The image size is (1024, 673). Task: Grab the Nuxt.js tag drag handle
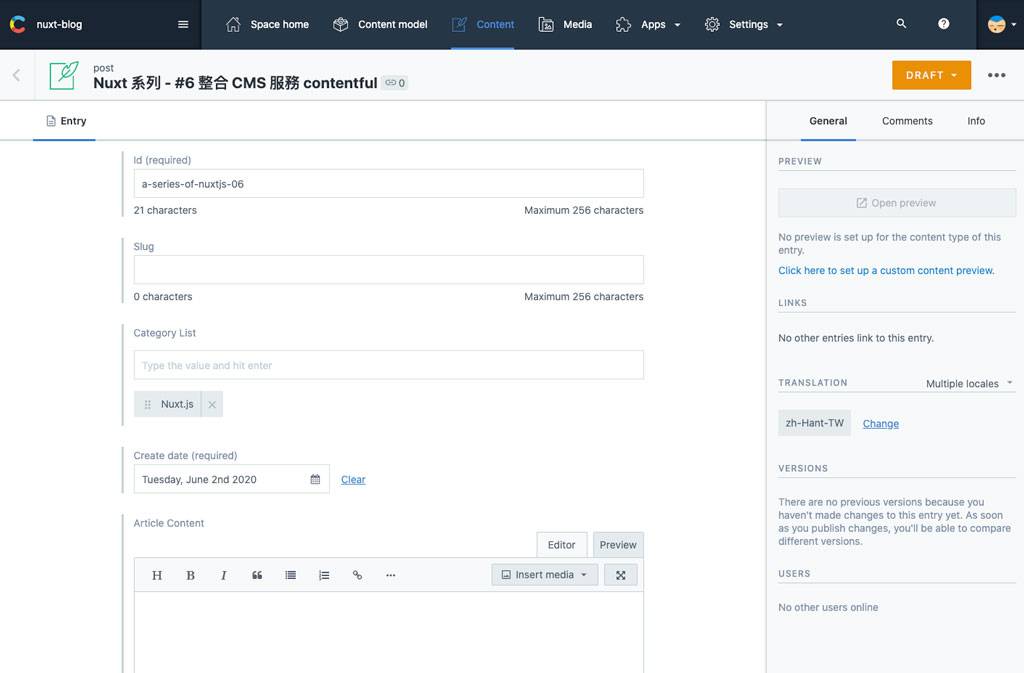click(x=148, y=404)
